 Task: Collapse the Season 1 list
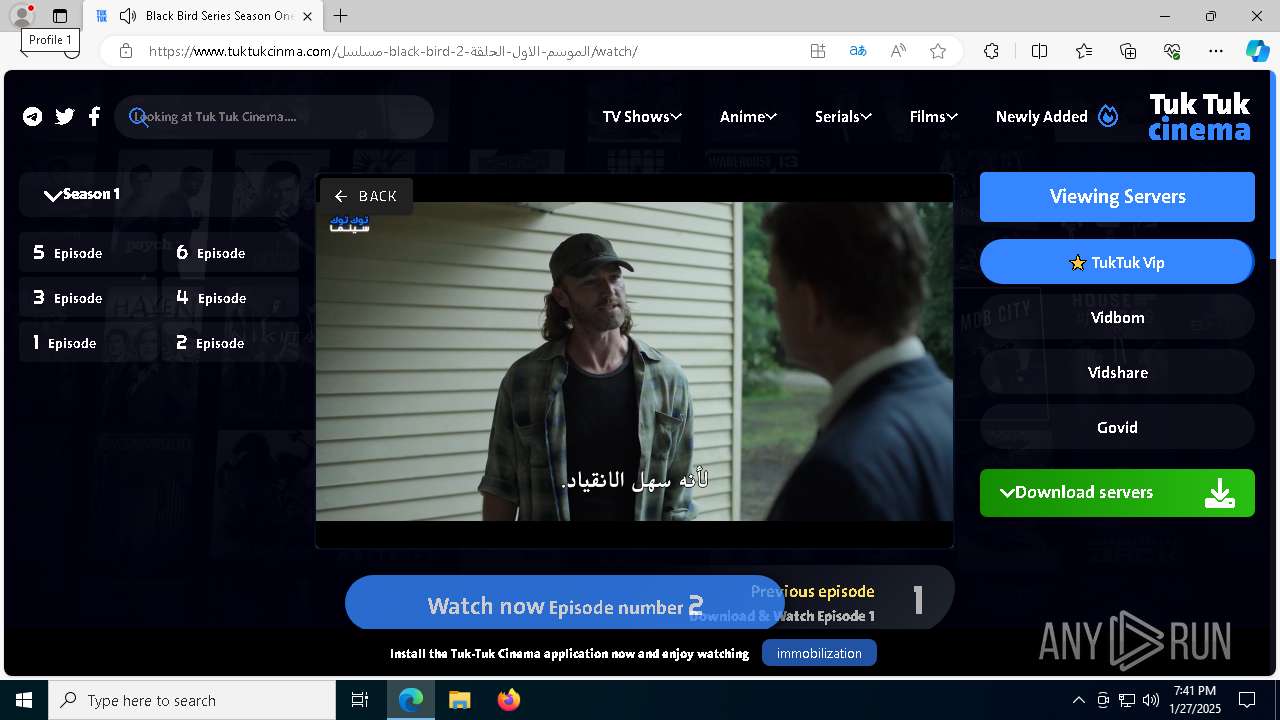[160, 194]
